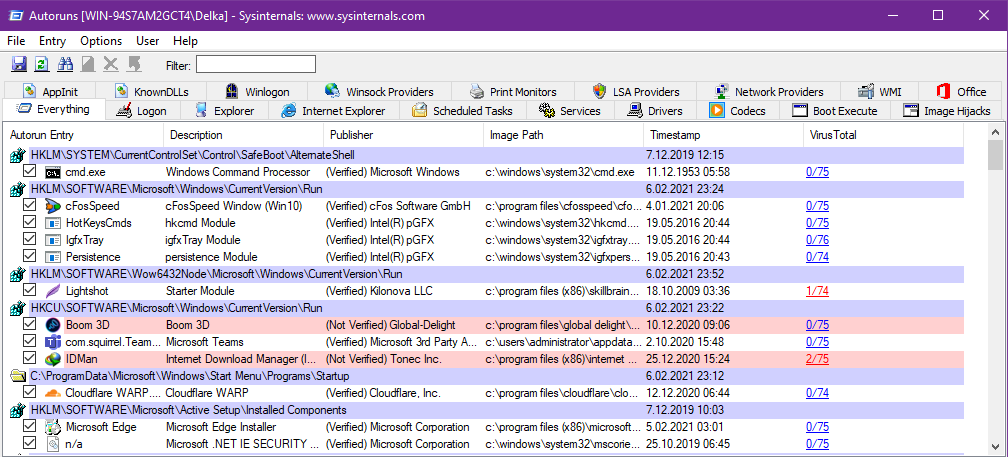Click the scrollbar up arrow

[994, 132]
